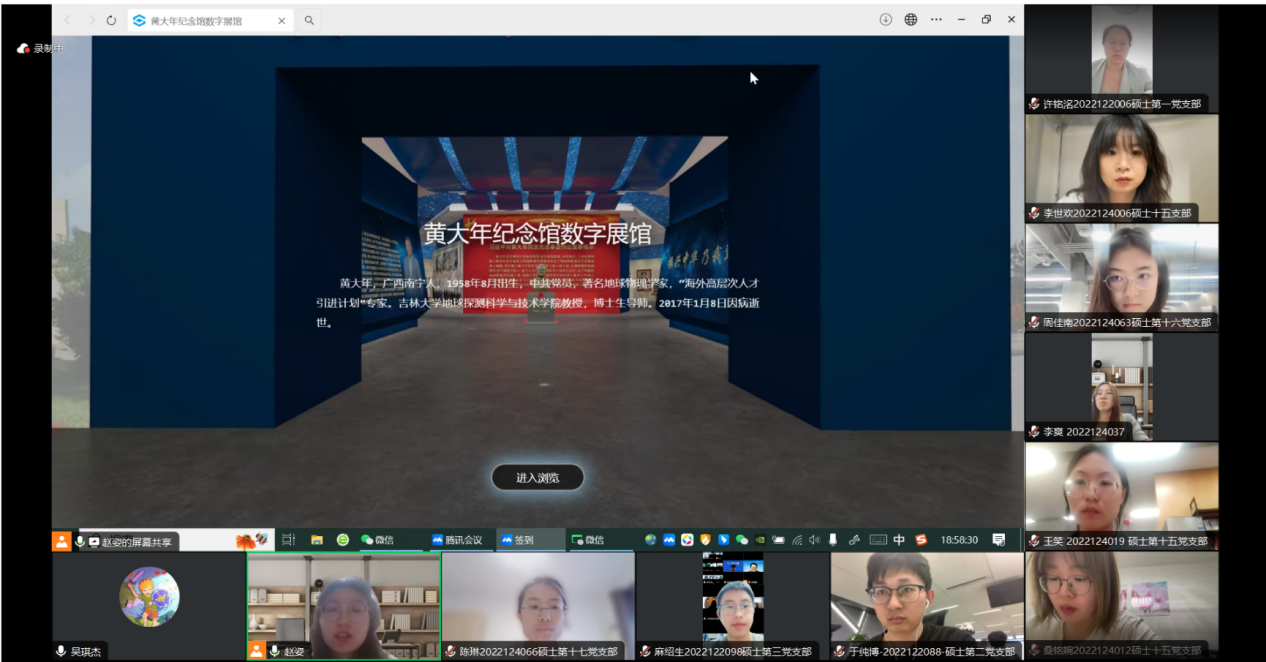Switch the 中 input language indicator

point(899,540)
